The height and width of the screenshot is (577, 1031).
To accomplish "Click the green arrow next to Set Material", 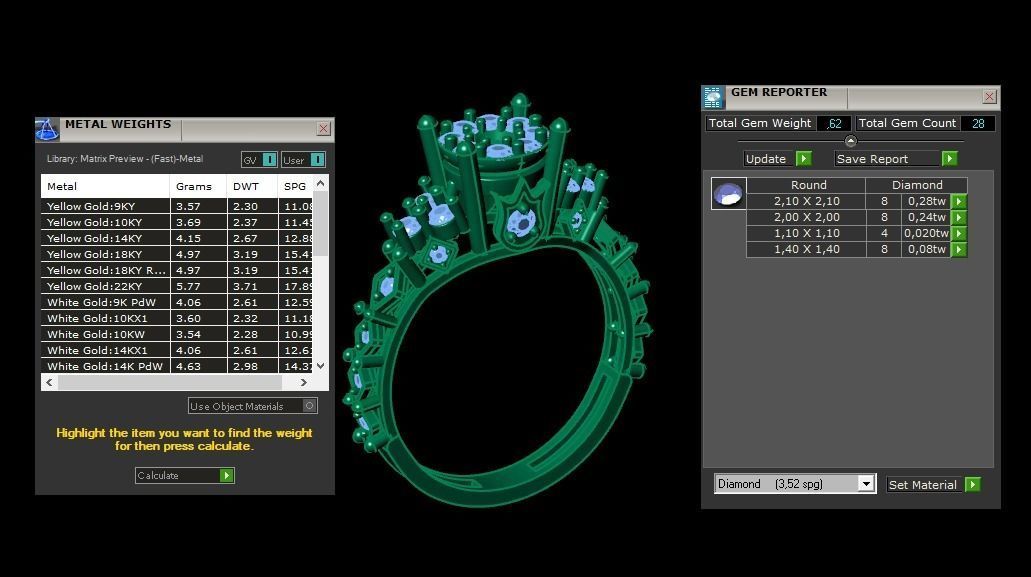I will coord(972,484).
